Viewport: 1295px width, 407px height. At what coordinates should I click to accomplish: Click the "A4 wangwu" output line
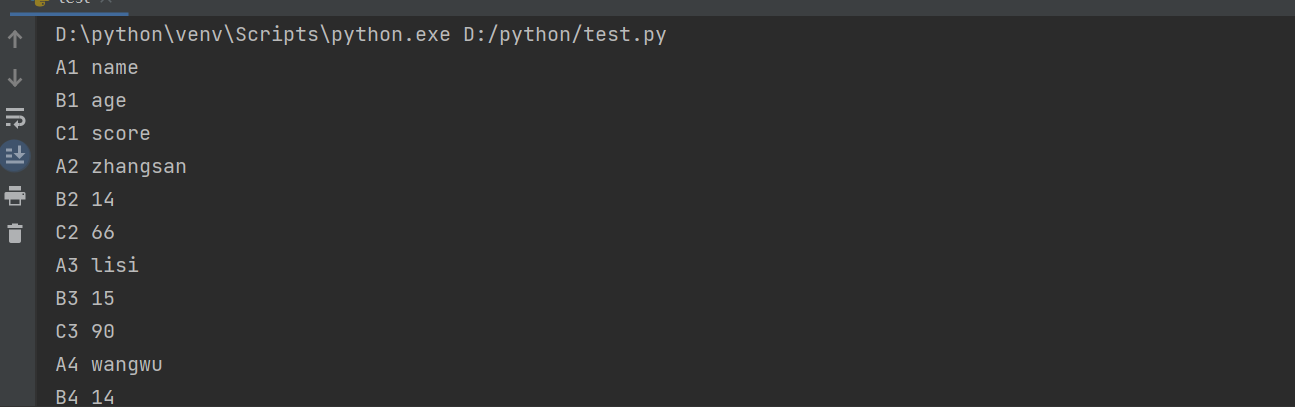(109, 365)
